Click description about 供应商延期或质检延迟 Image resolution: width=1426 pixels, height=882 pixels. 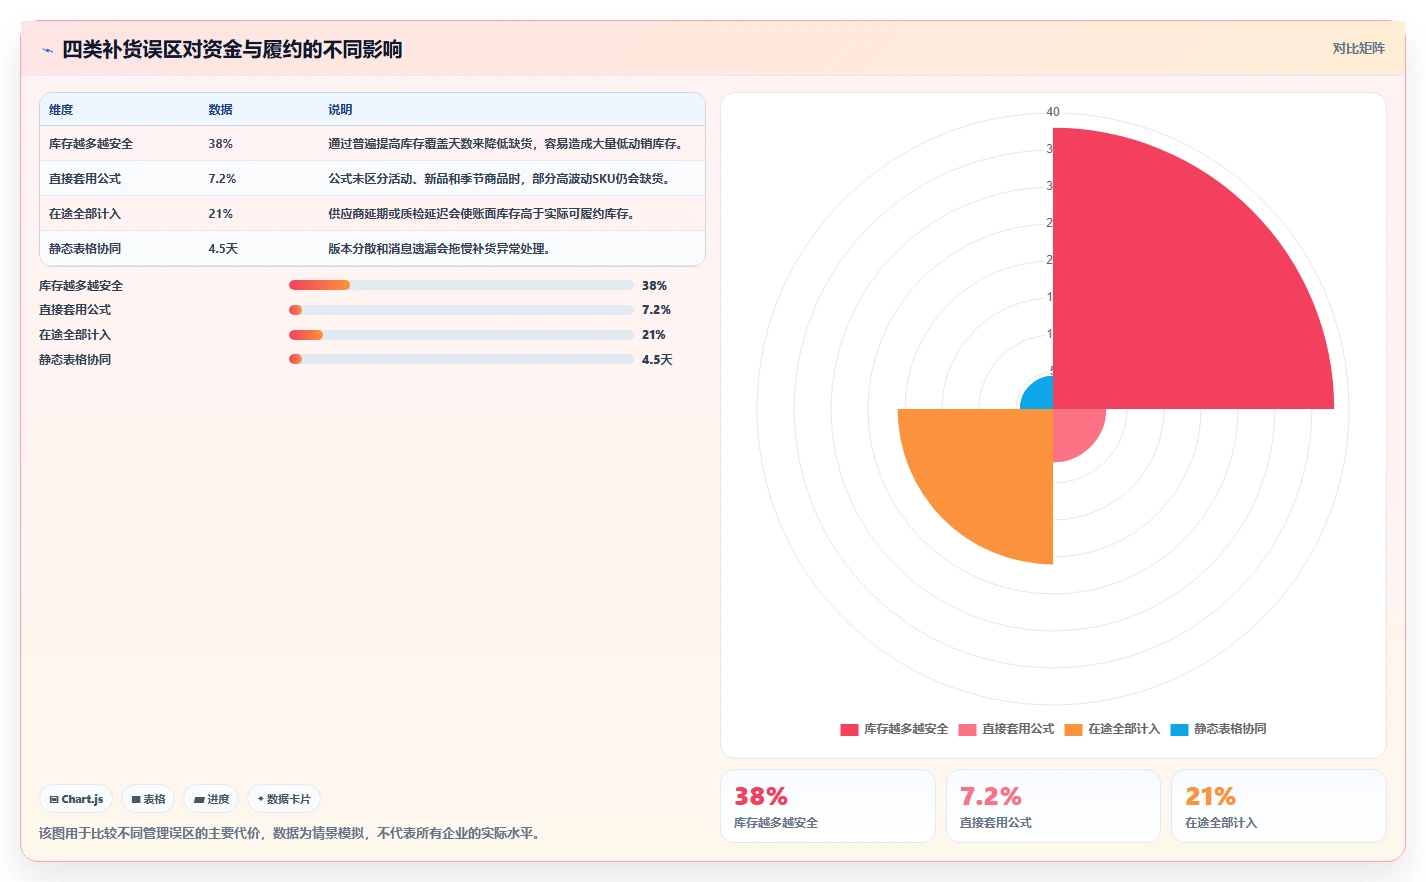pyautogui.click(x=481, y=214)
